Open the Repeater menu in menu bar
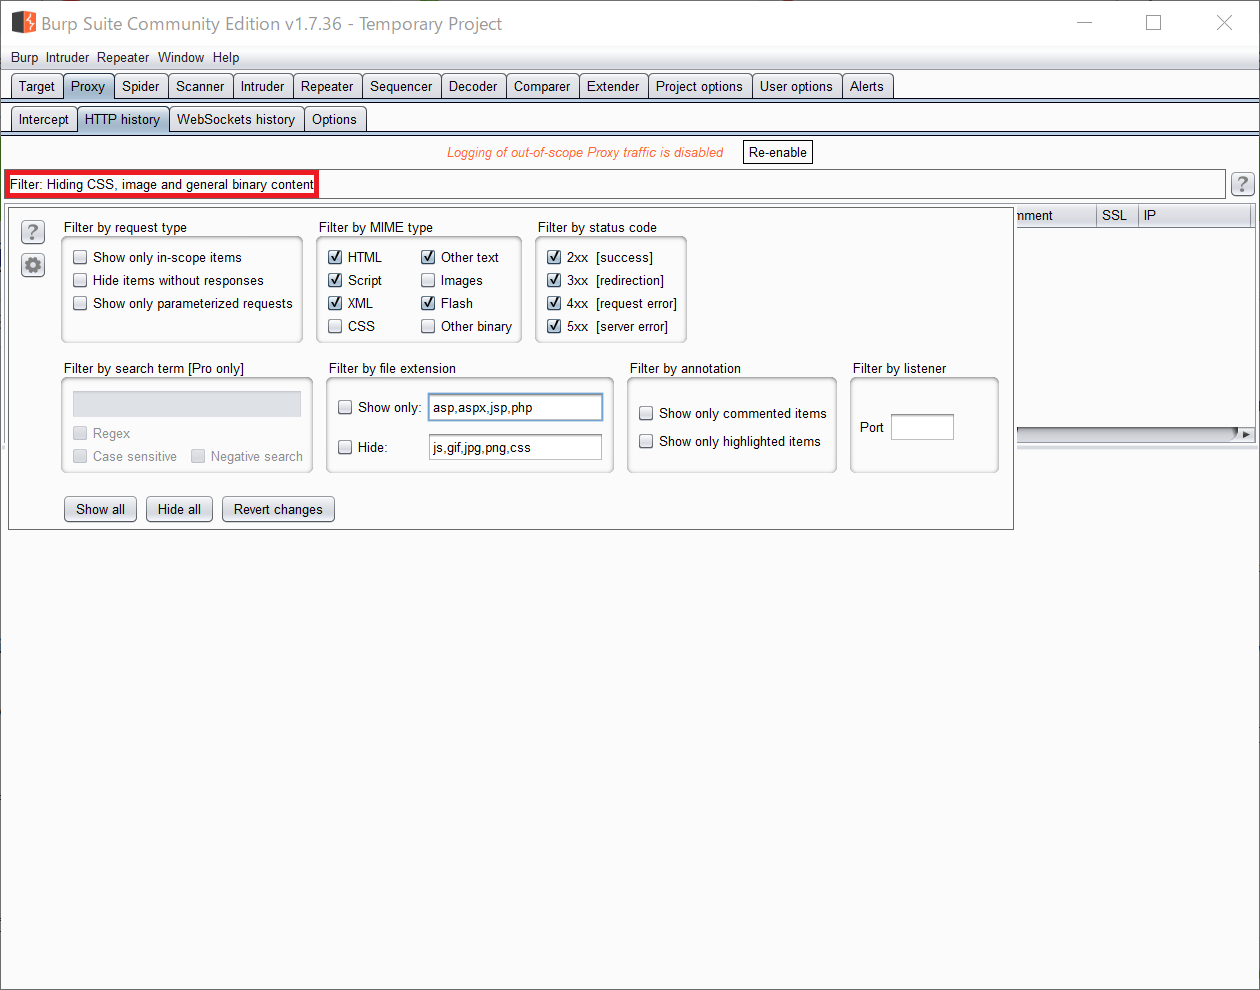The width and height of the screenshot is (1260, 990). 123,57
